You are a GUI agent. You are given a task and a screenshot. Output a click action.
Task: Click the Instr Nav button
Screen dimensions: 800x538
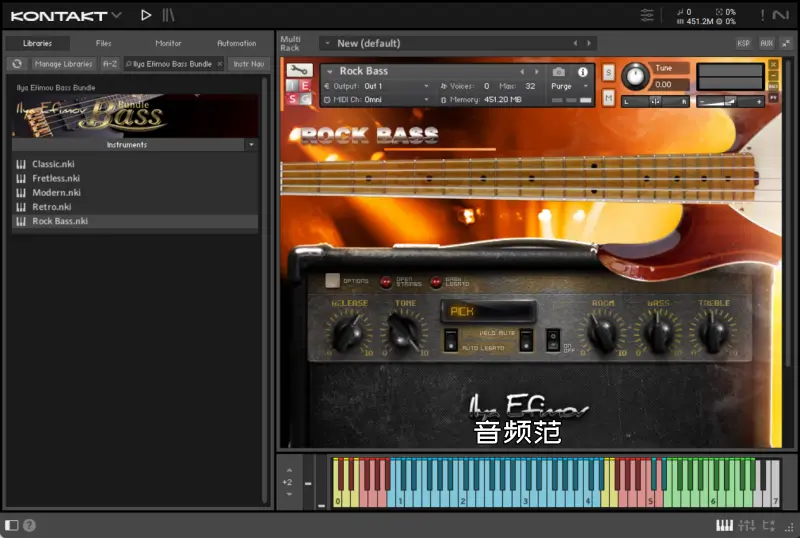[248, 64]
